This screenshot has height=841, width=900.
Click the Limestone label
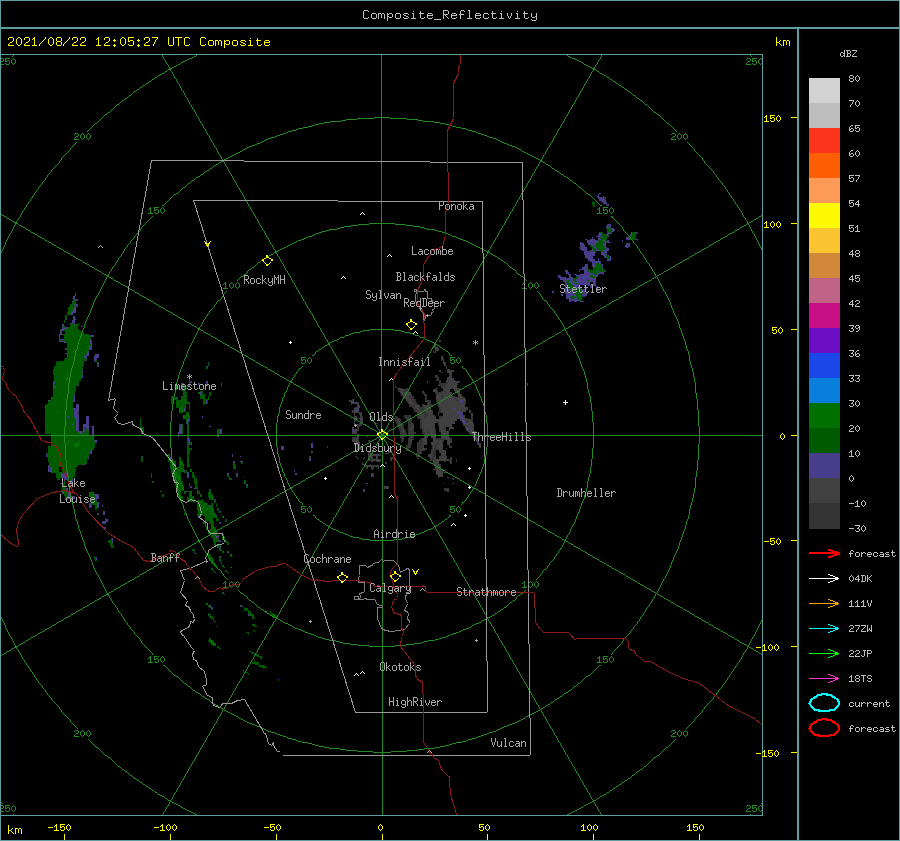coord(189,386)
